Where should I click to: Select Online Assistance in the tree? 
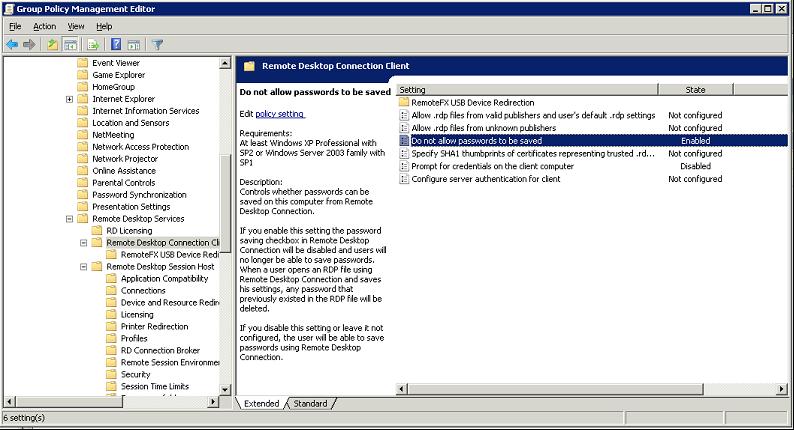click(124, 171)
